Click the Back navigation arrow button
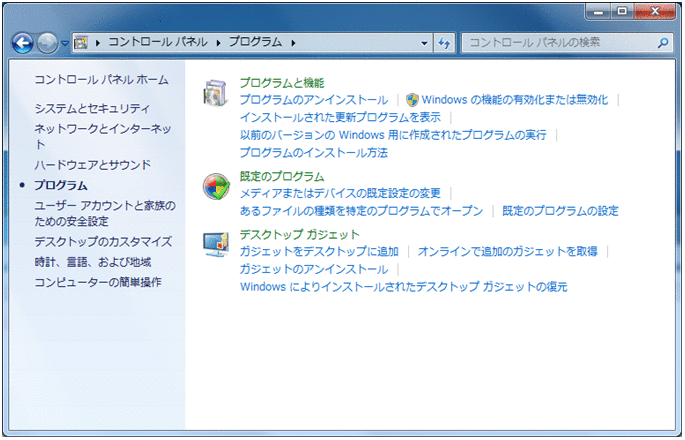Viewport: 685px width, 440px height. (x=22, y=43)
